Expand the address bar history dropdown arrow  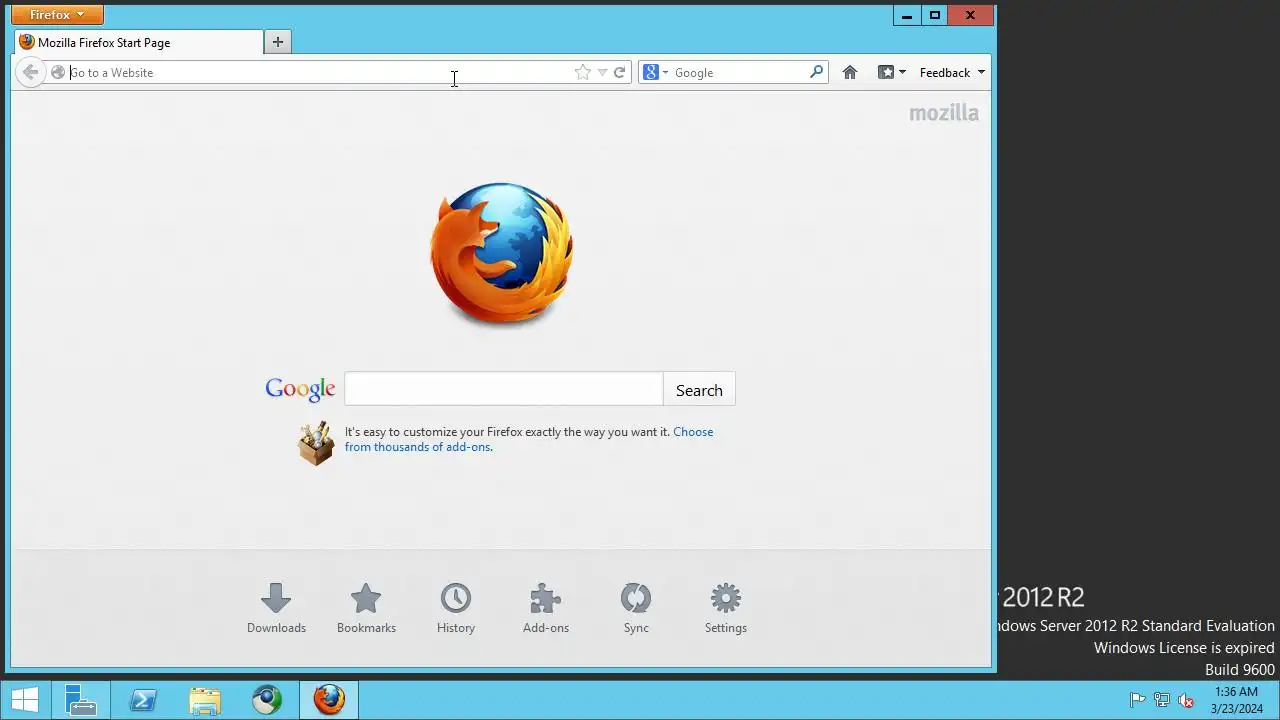602,72
